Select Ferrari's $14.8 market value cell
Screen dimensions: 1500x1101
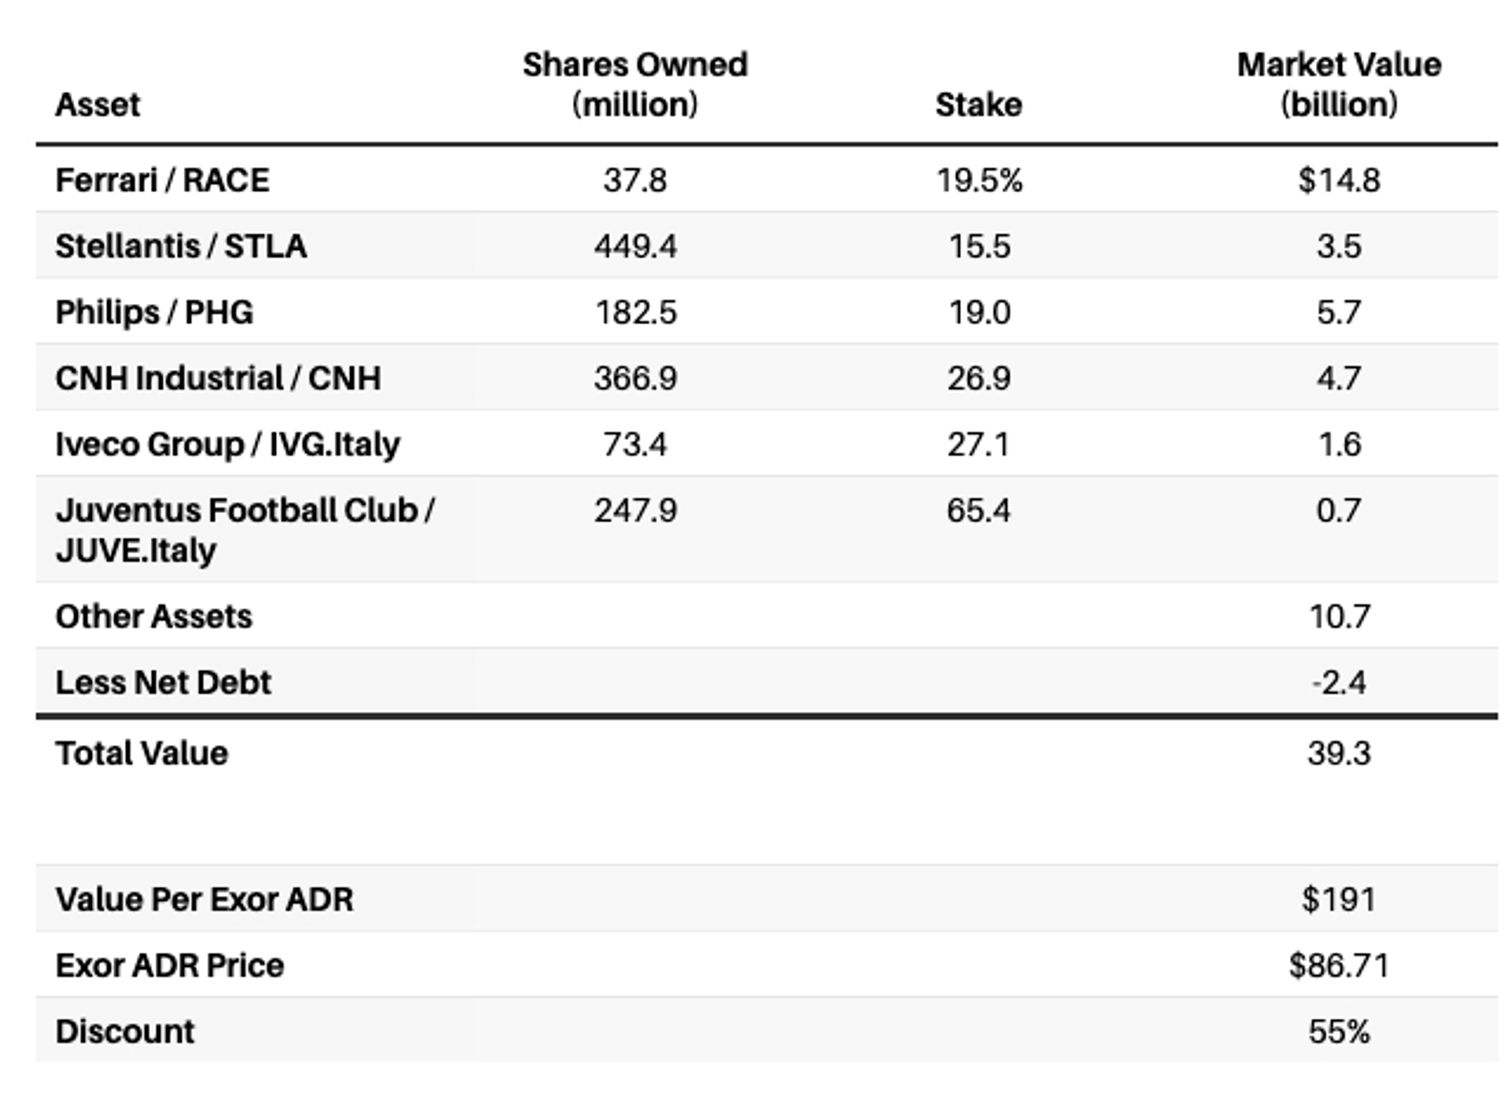[x=1338, y=180]
